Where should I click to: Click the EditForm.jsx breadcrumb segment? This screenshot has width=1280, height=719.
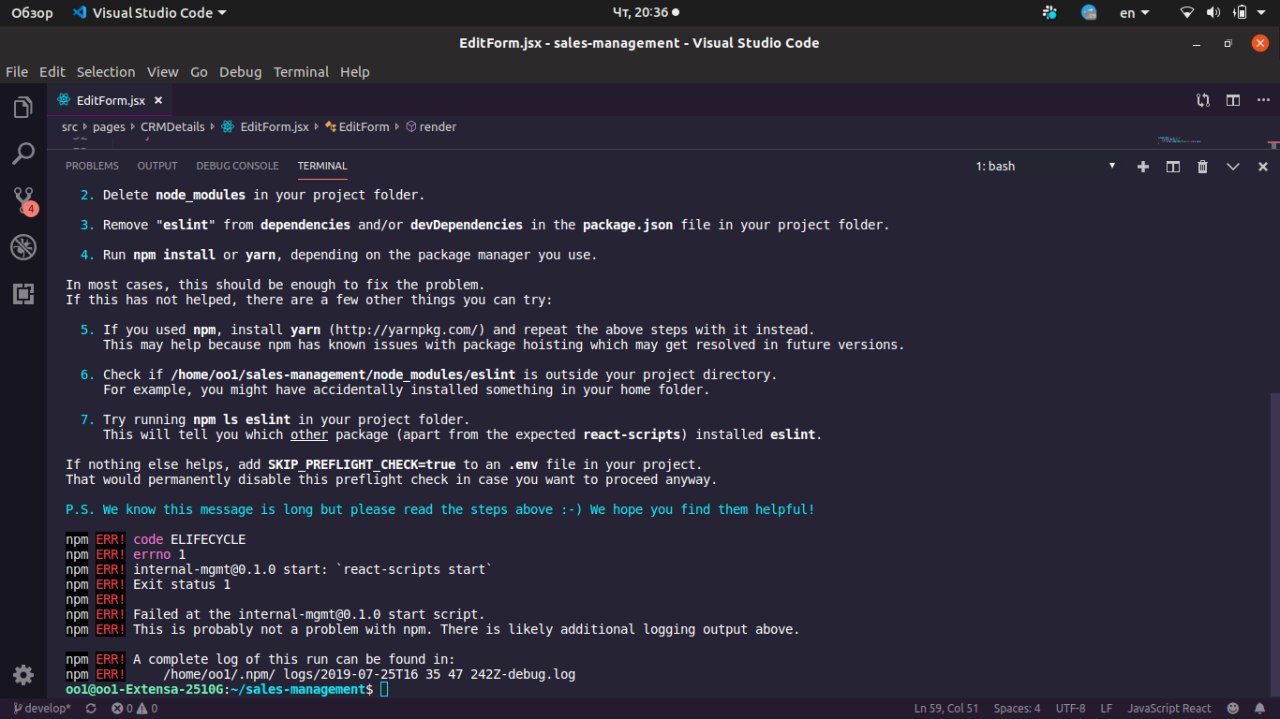point(266,127)
